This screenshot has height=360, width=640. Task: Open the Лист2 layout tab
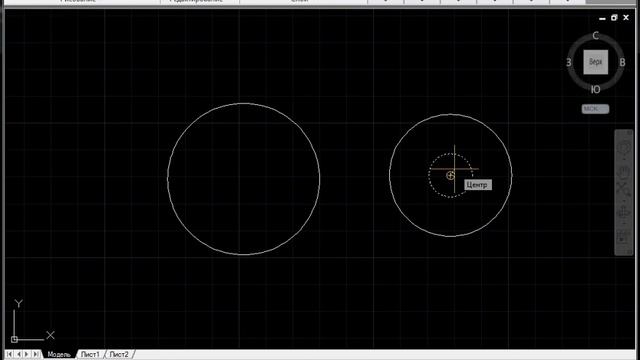pyautogui.click(x=119, y=354)
